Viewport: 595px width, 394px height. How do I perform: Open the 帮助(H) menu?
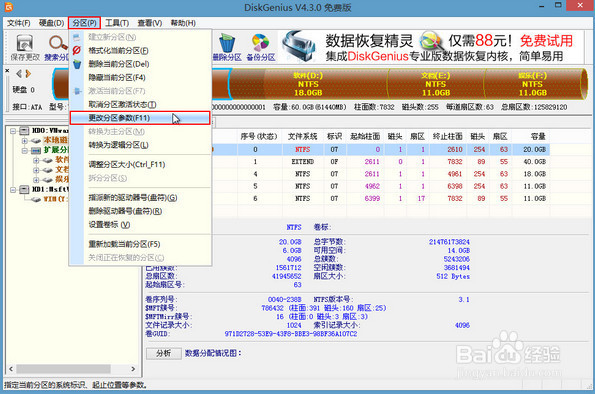click(183, 23)
